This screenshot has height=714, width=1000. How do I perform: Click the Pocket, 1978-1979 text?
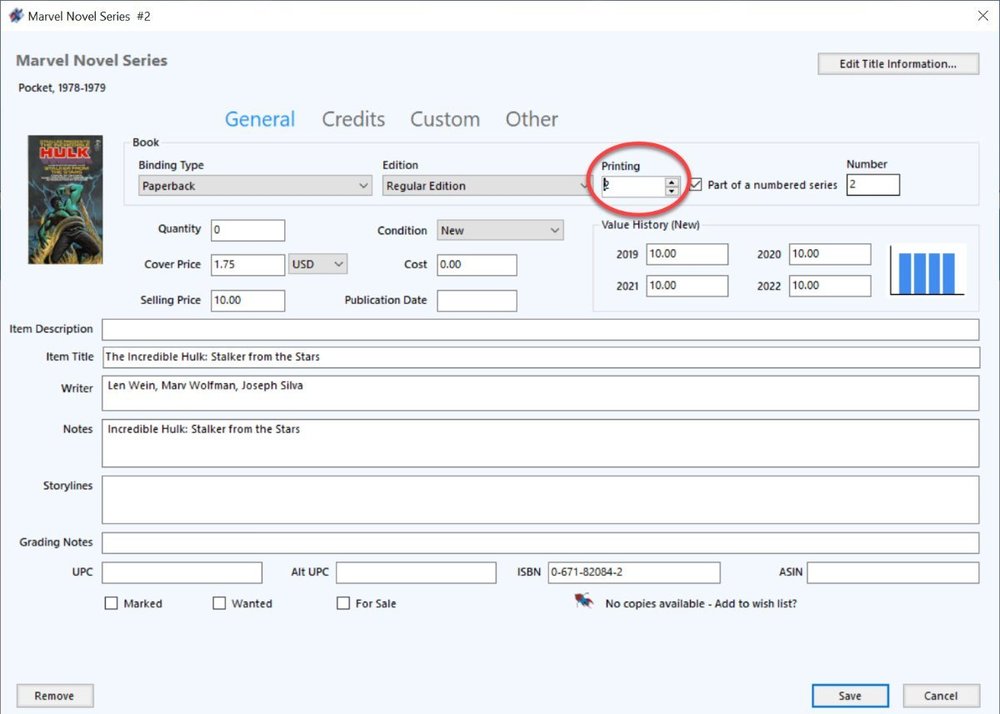tap(62, 88)
